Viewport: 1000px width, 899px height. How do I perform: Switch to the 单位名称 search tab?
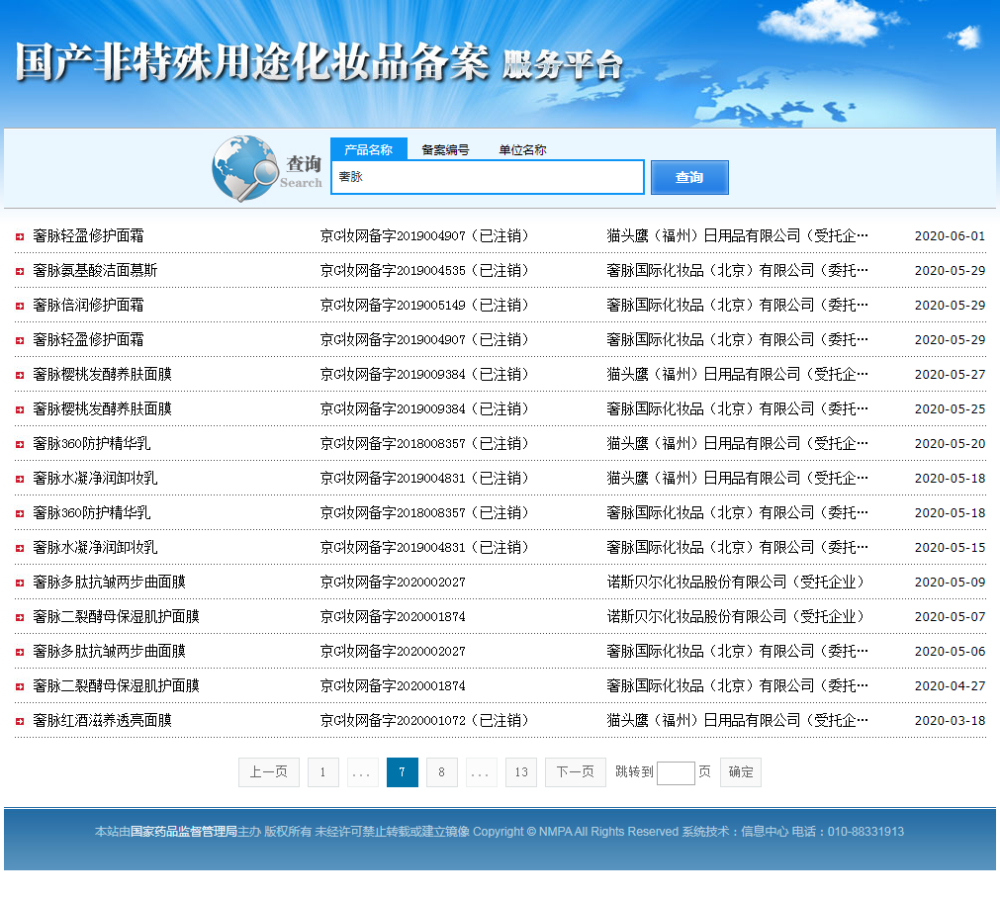coord(522,150)
